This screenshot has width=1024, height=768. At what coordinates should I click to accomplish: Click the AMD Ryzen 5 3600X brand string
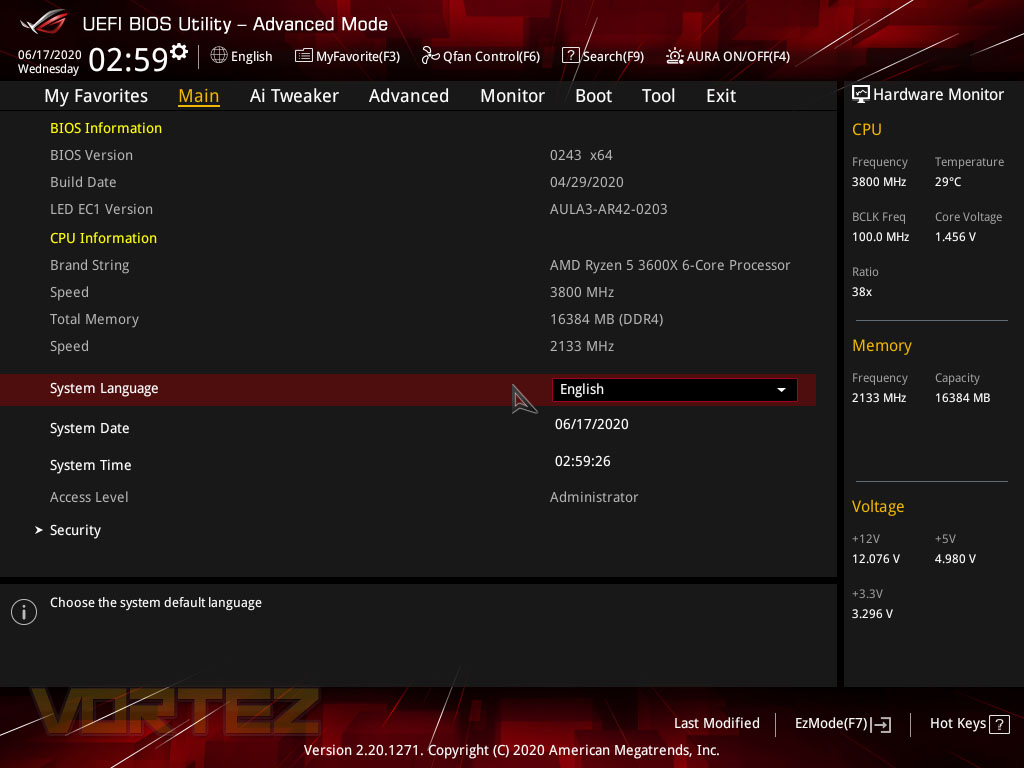point(670,265)
